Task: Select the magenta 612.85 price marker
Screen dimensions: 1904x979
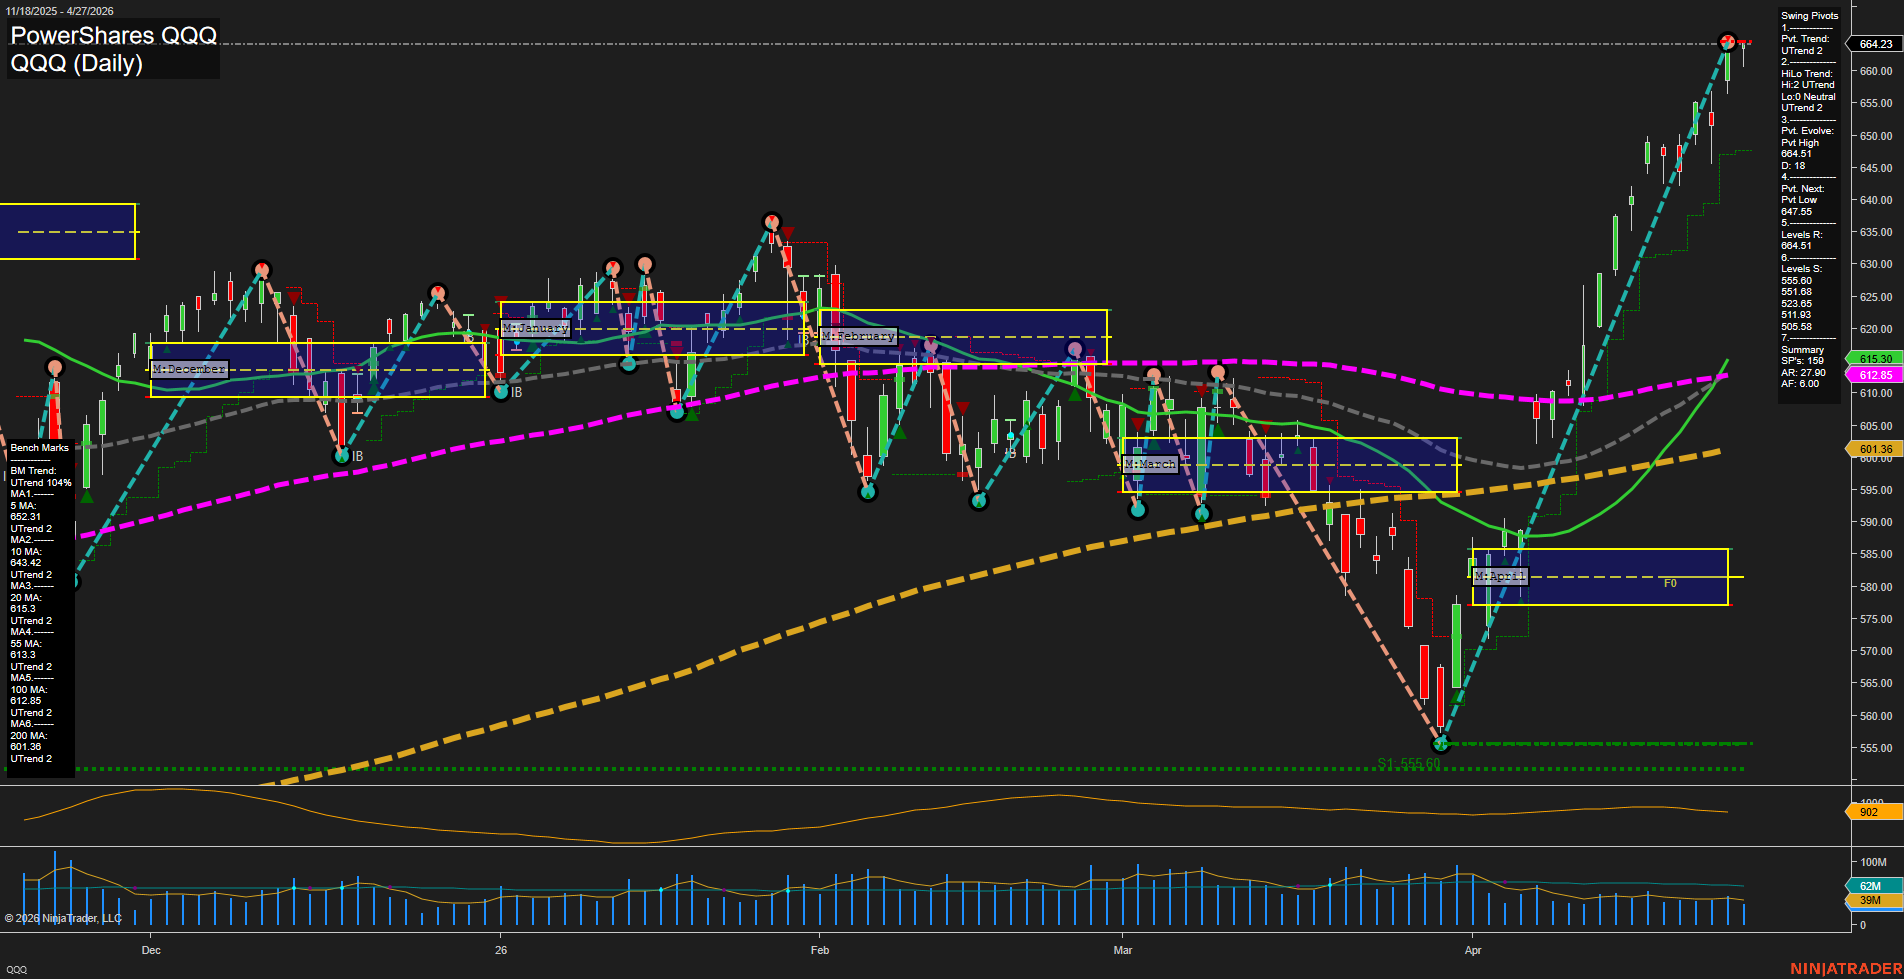Action: (1875, 375)
